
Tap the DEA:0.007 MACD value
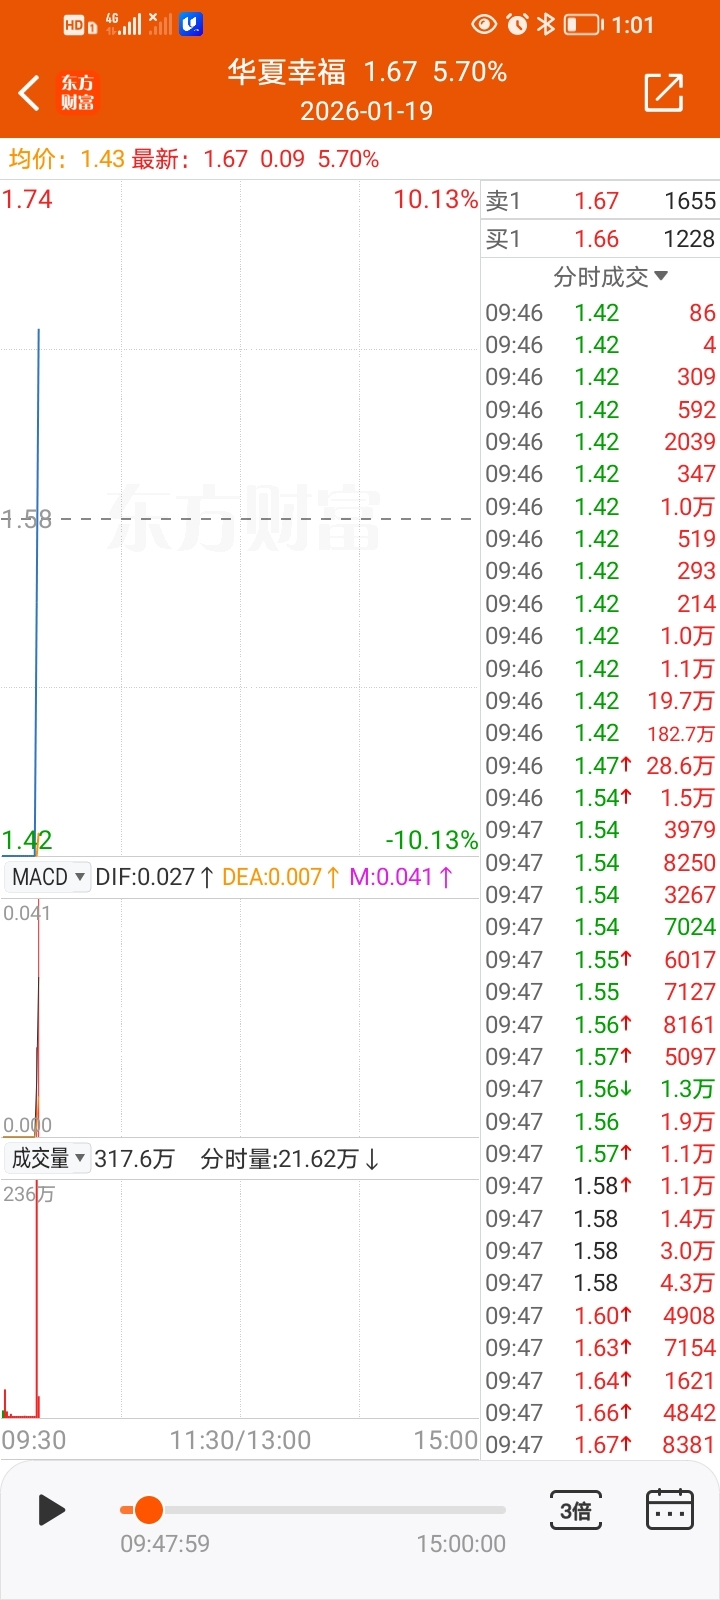(x=280, y=877)
